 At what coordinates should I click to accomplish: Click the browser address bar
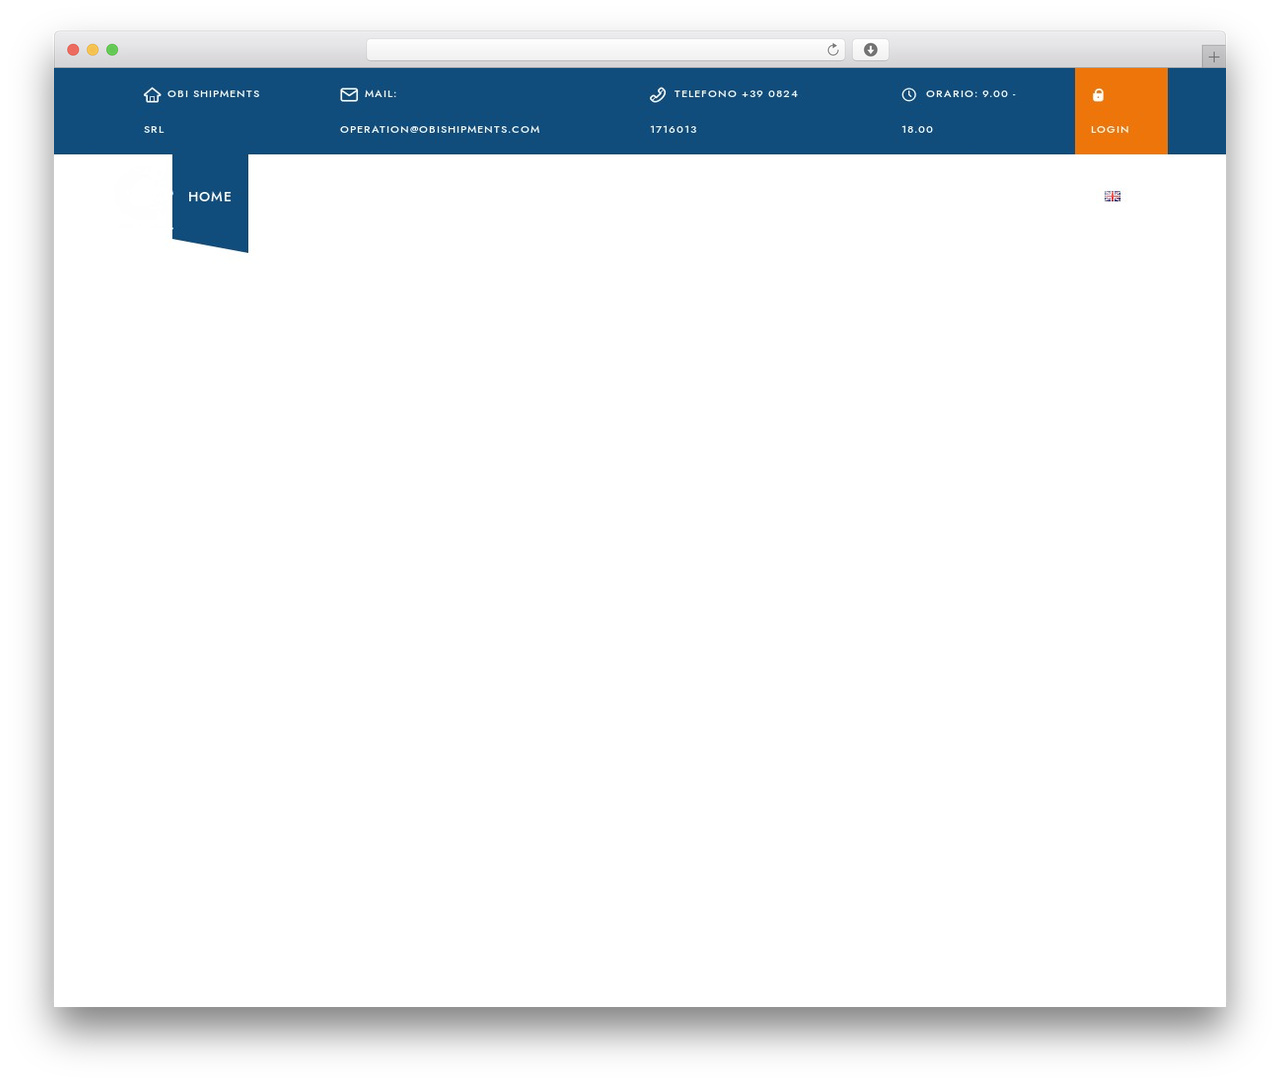coord(605,50)
